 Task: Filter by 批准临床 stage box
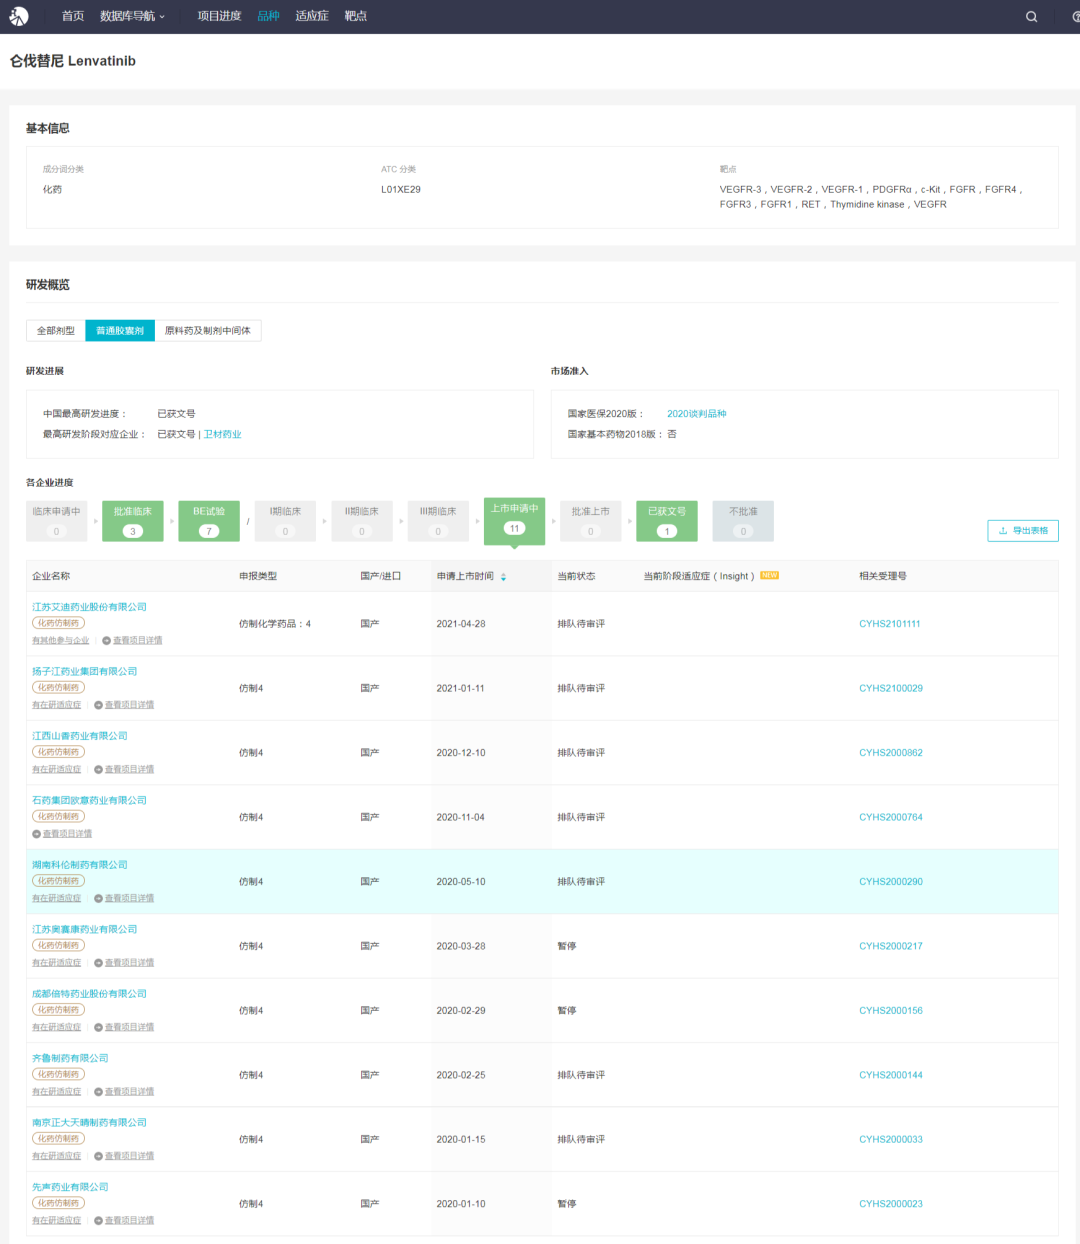point(133,521)
